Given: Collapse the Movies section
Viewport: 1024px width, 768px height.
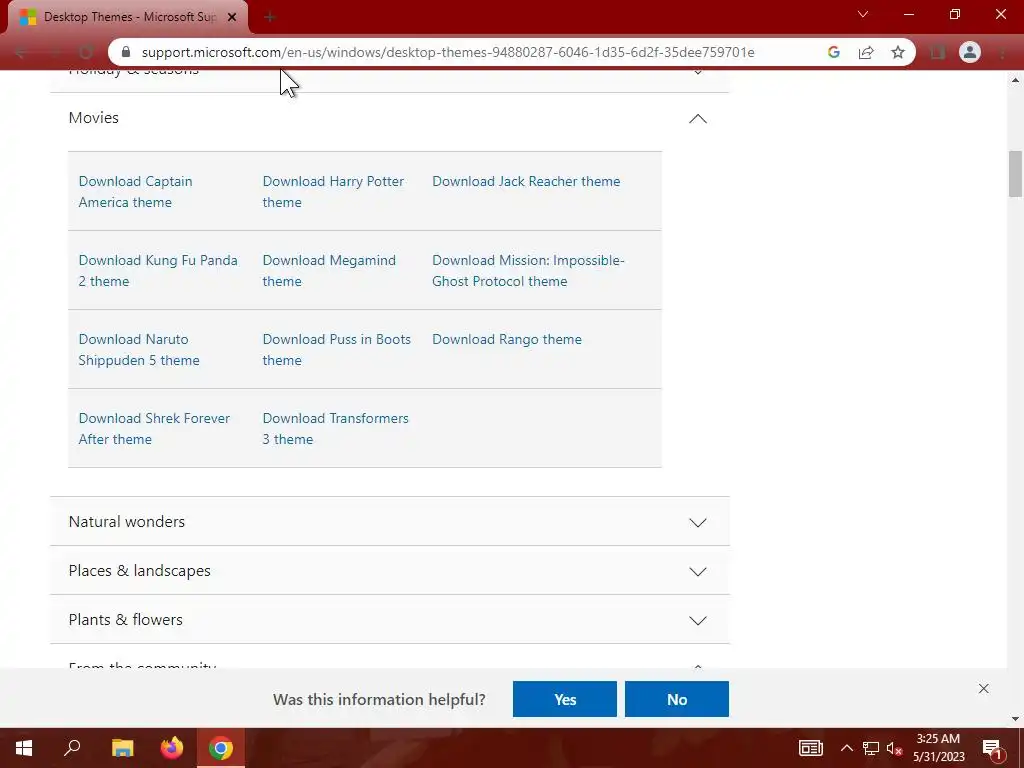Looking at the screenshot, I should tap(697, 118).
